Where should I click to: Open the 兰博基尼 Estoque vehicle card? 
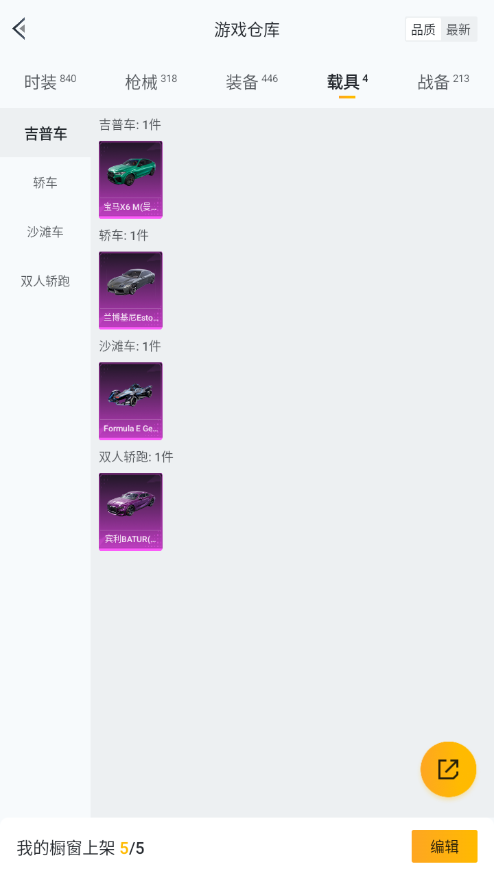click(x=131, y=290)
